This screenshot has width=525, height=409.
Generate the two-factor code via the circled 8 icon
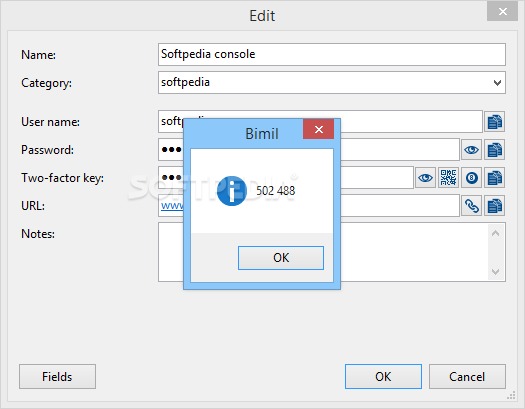click(x=471, y=178)
